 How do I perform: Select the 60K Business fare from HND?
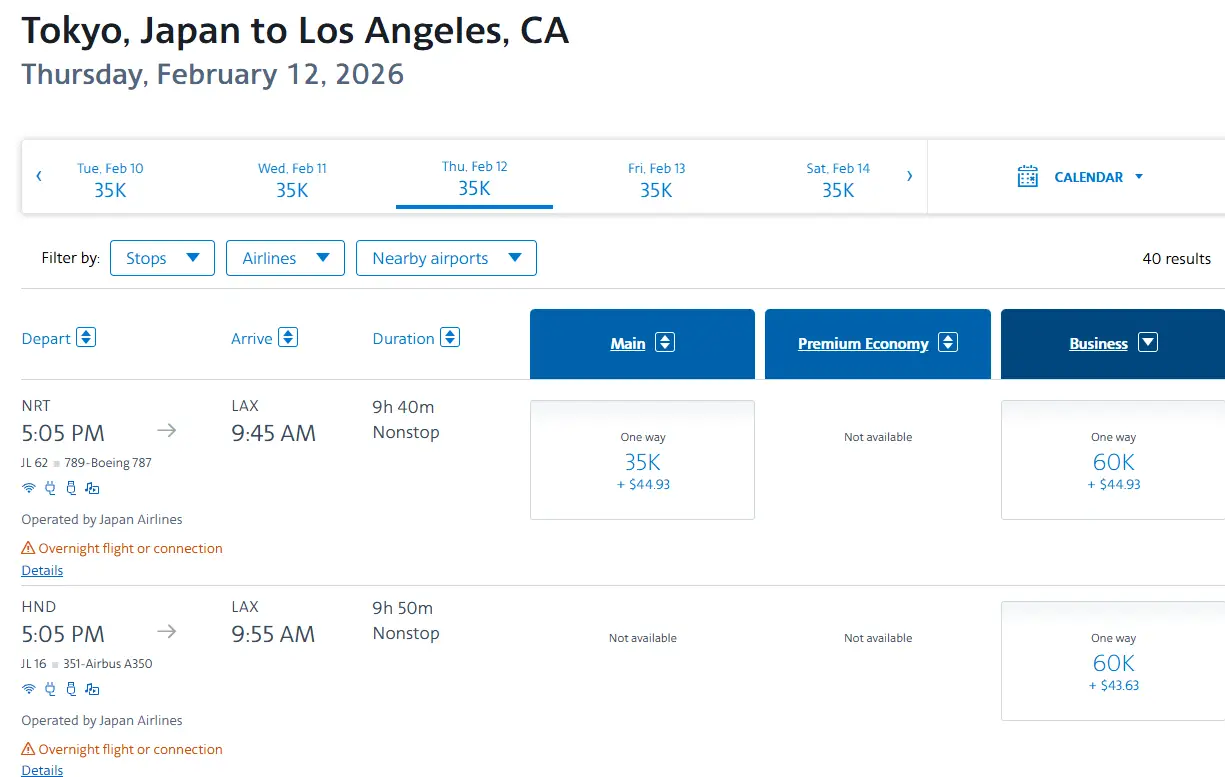click(1113, 662)
